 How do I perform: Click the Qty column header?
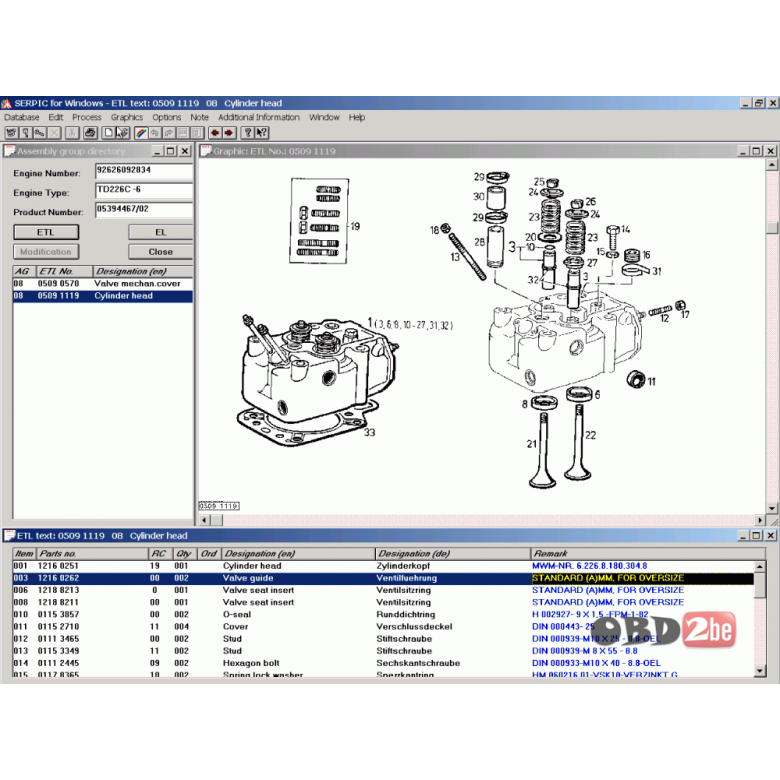(185, 554)
